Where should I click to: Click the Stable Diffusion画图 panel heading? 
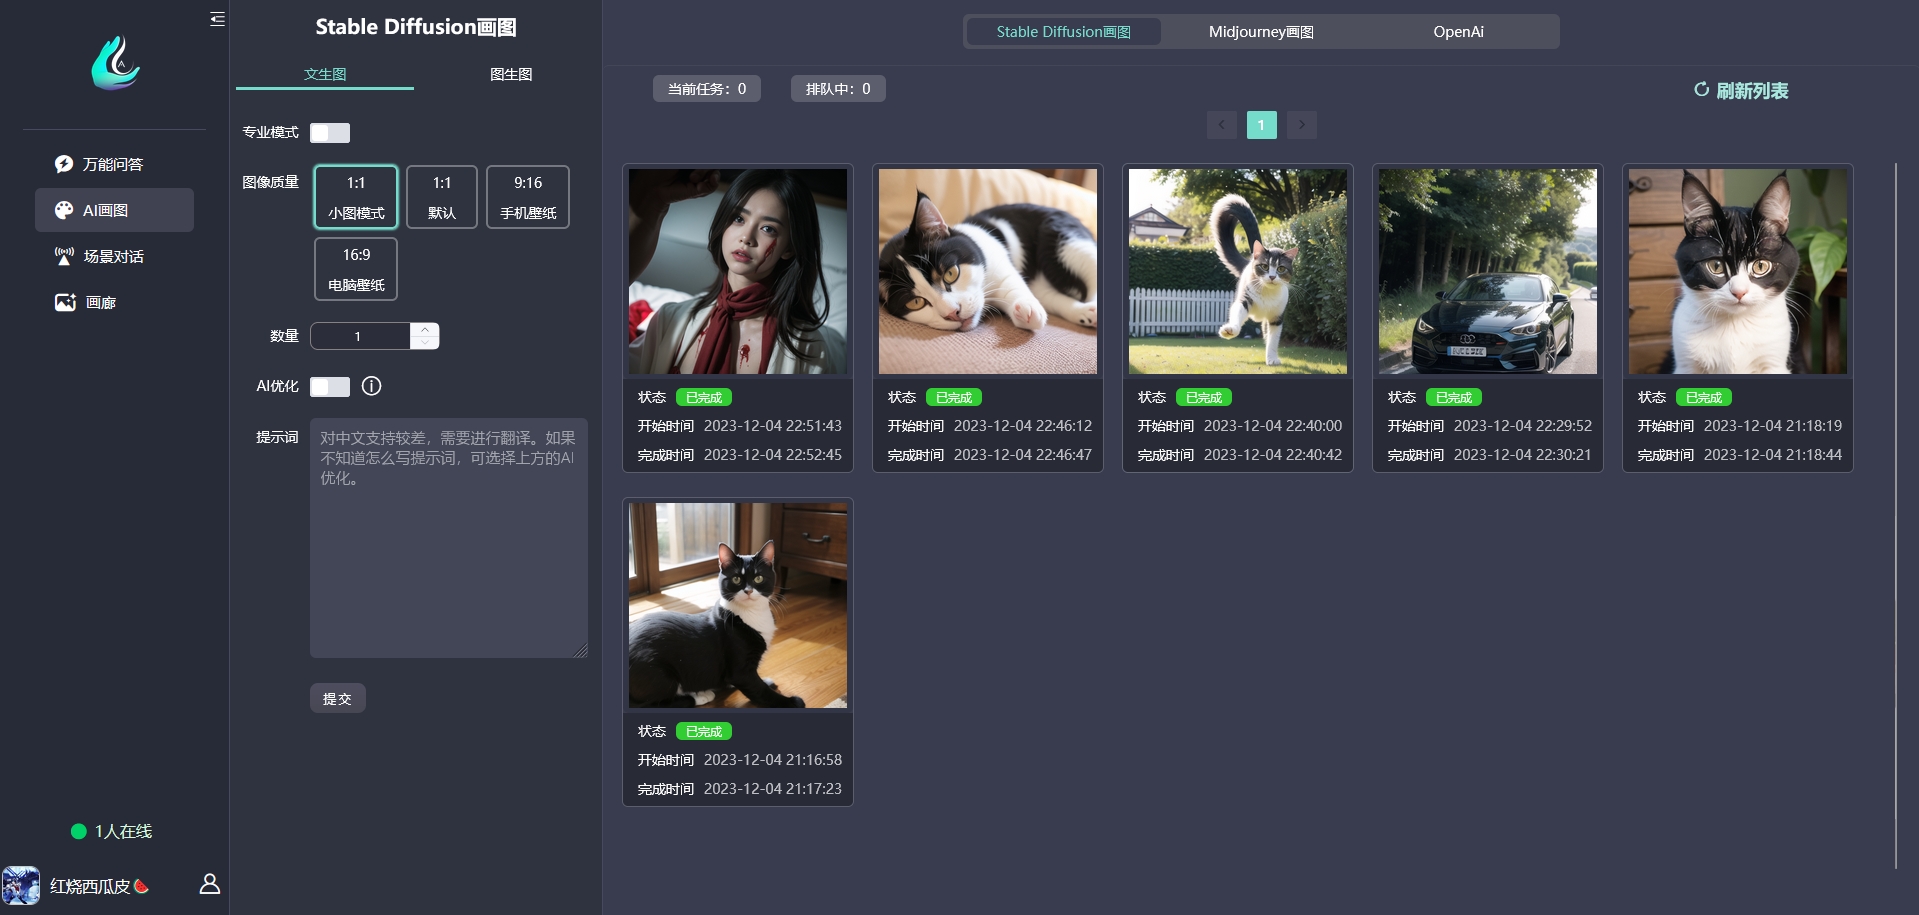(416, 27)
